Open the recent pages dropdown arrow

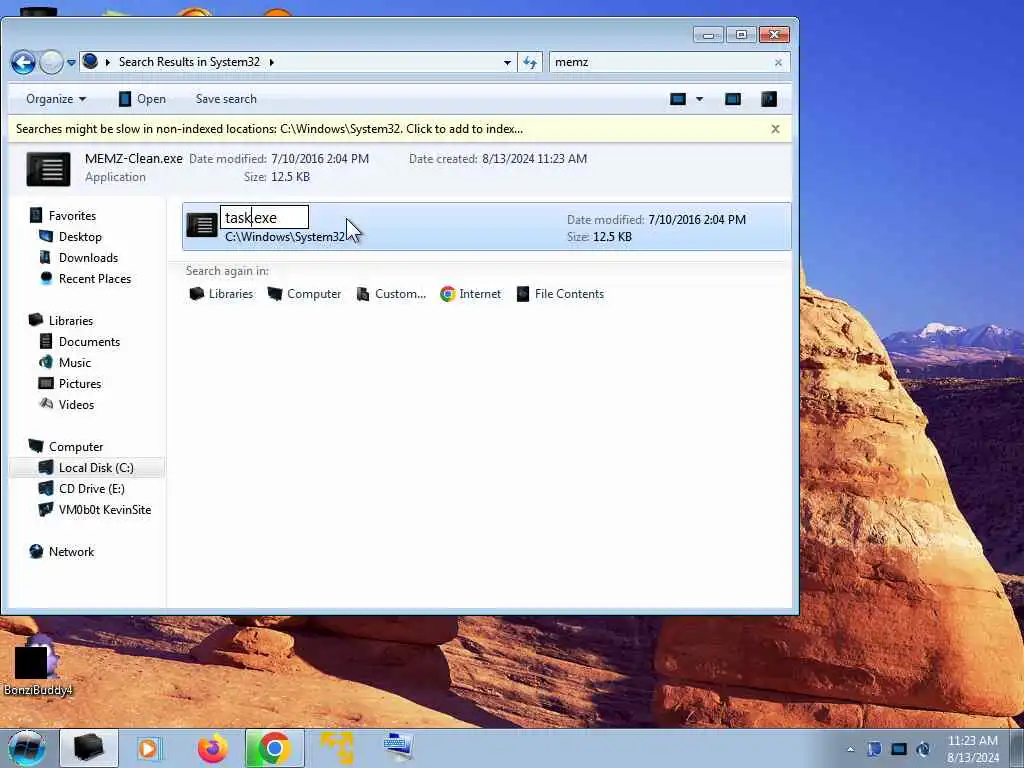click(71, 63)
